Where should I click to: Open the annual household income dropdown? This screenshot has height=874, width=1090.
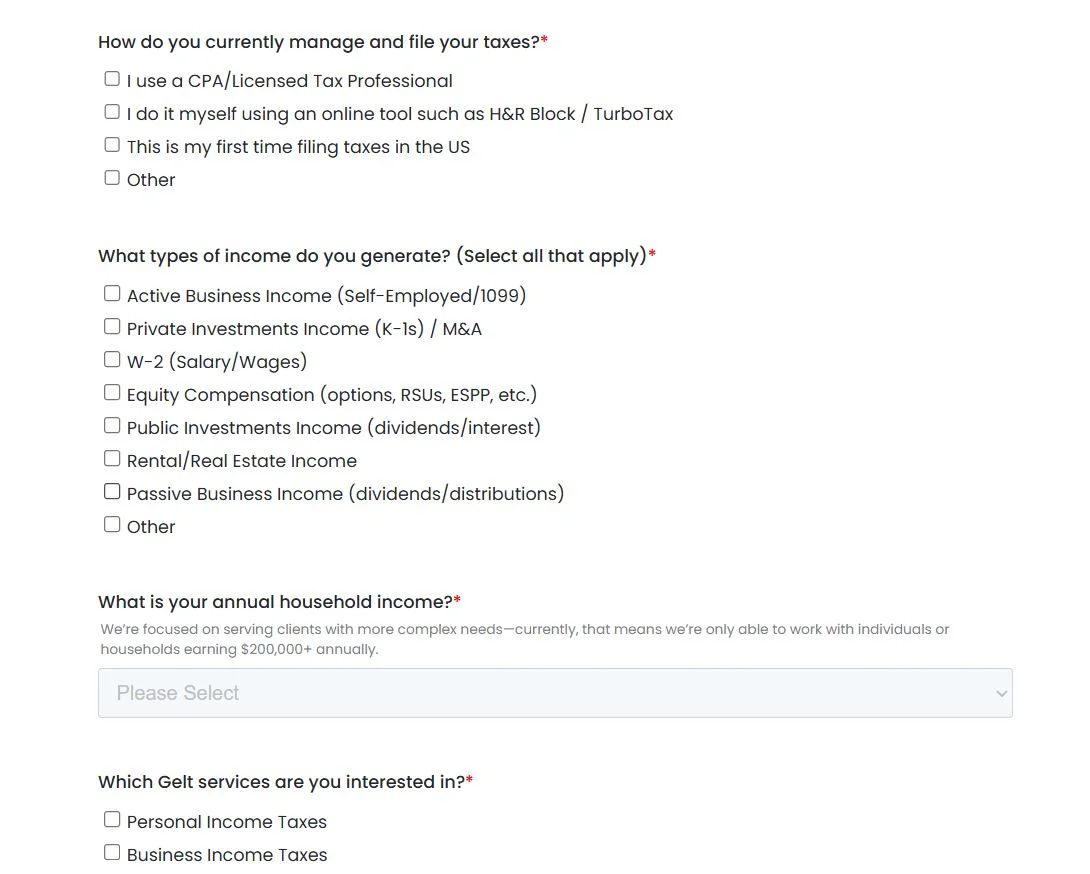pyautogui.click(x=555, y=693)
